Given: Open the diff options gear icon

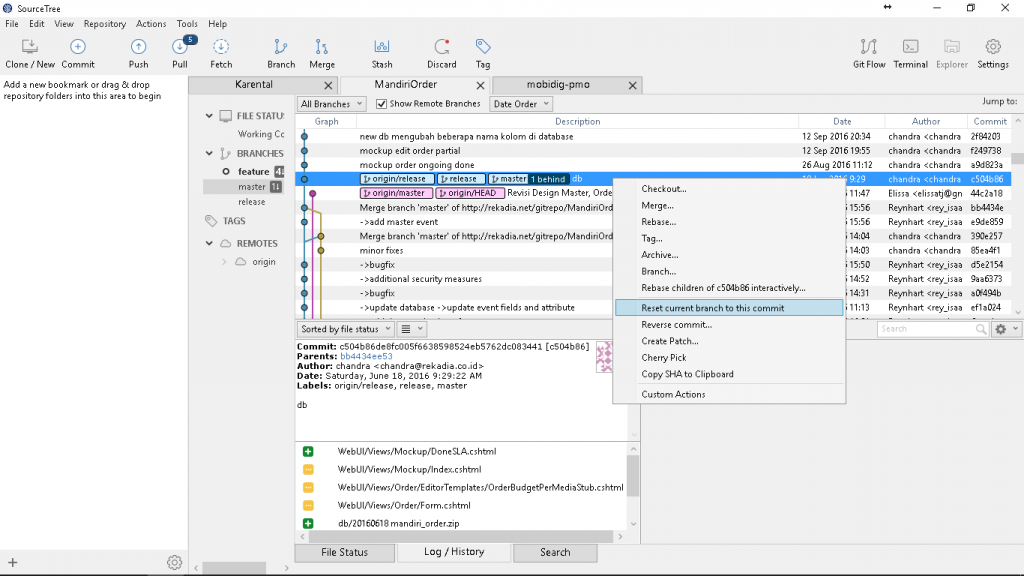Looking at the screenshot, I should [1001, 329].
